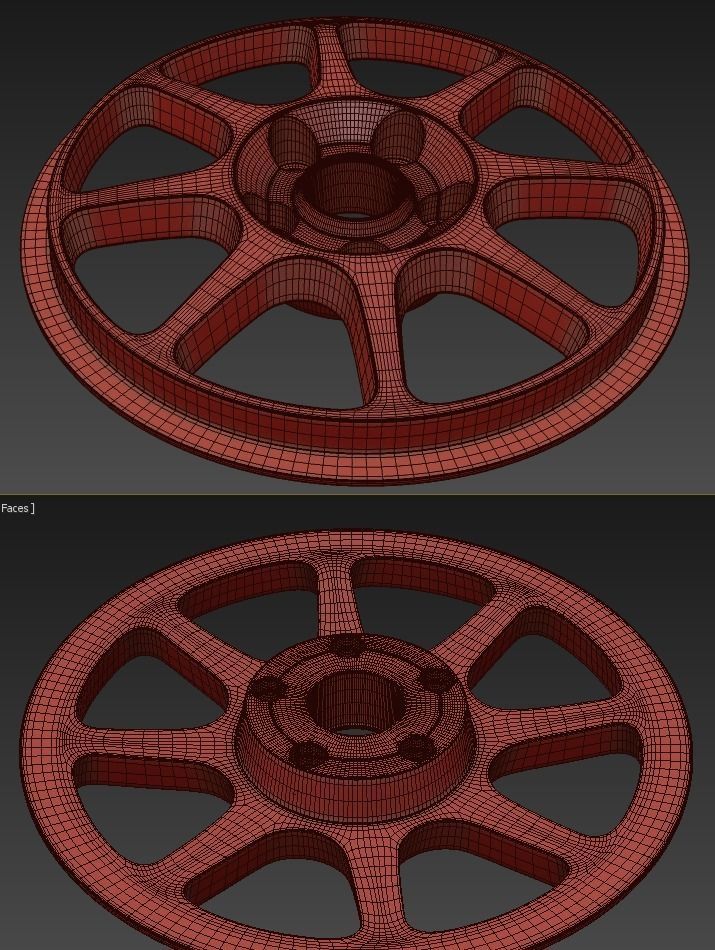Open the 'Faces ]' viewport shading label menu
Screen dimensions: 715x950
[17, 508]
